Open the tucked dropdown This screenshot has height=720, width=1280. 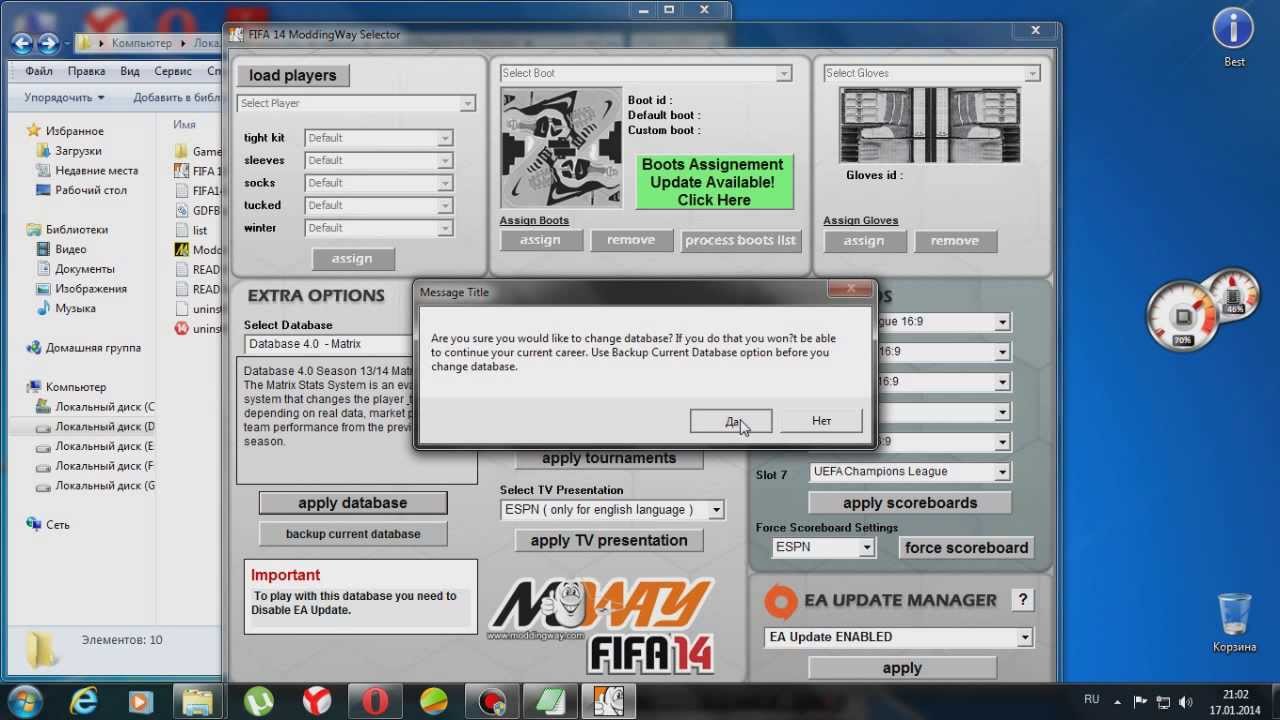(x=445, y=205)
